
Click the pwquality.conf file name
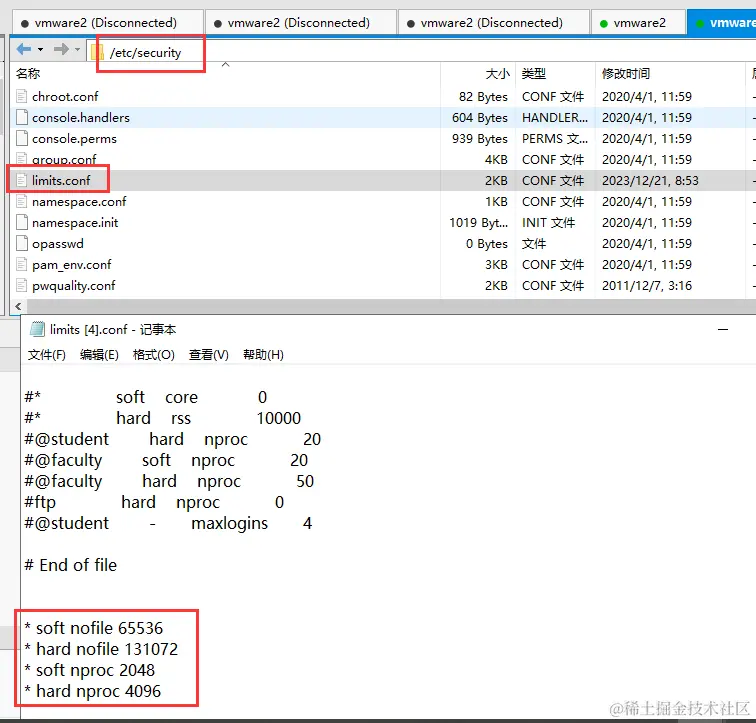pyautogui.click(x=74, y=286)
